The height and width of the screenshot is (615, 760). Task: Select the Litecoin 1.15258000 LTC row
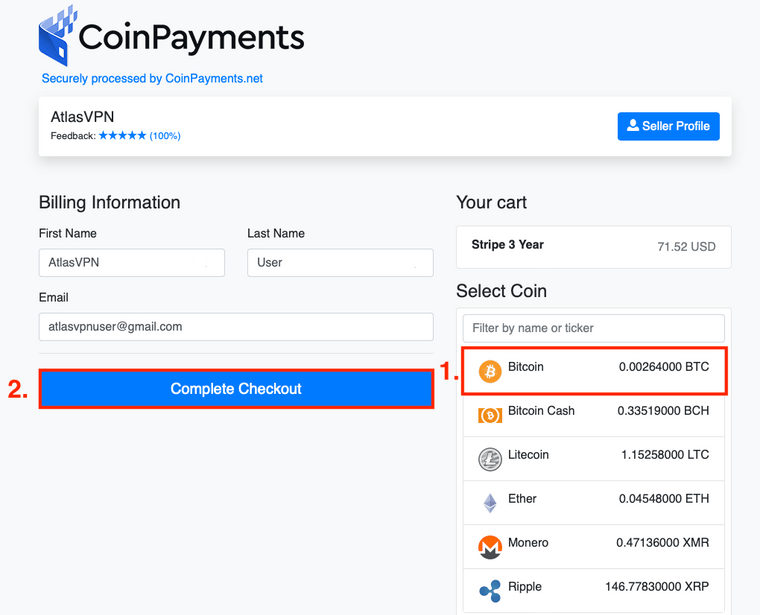pyautogui.click(x=594, y=458)
